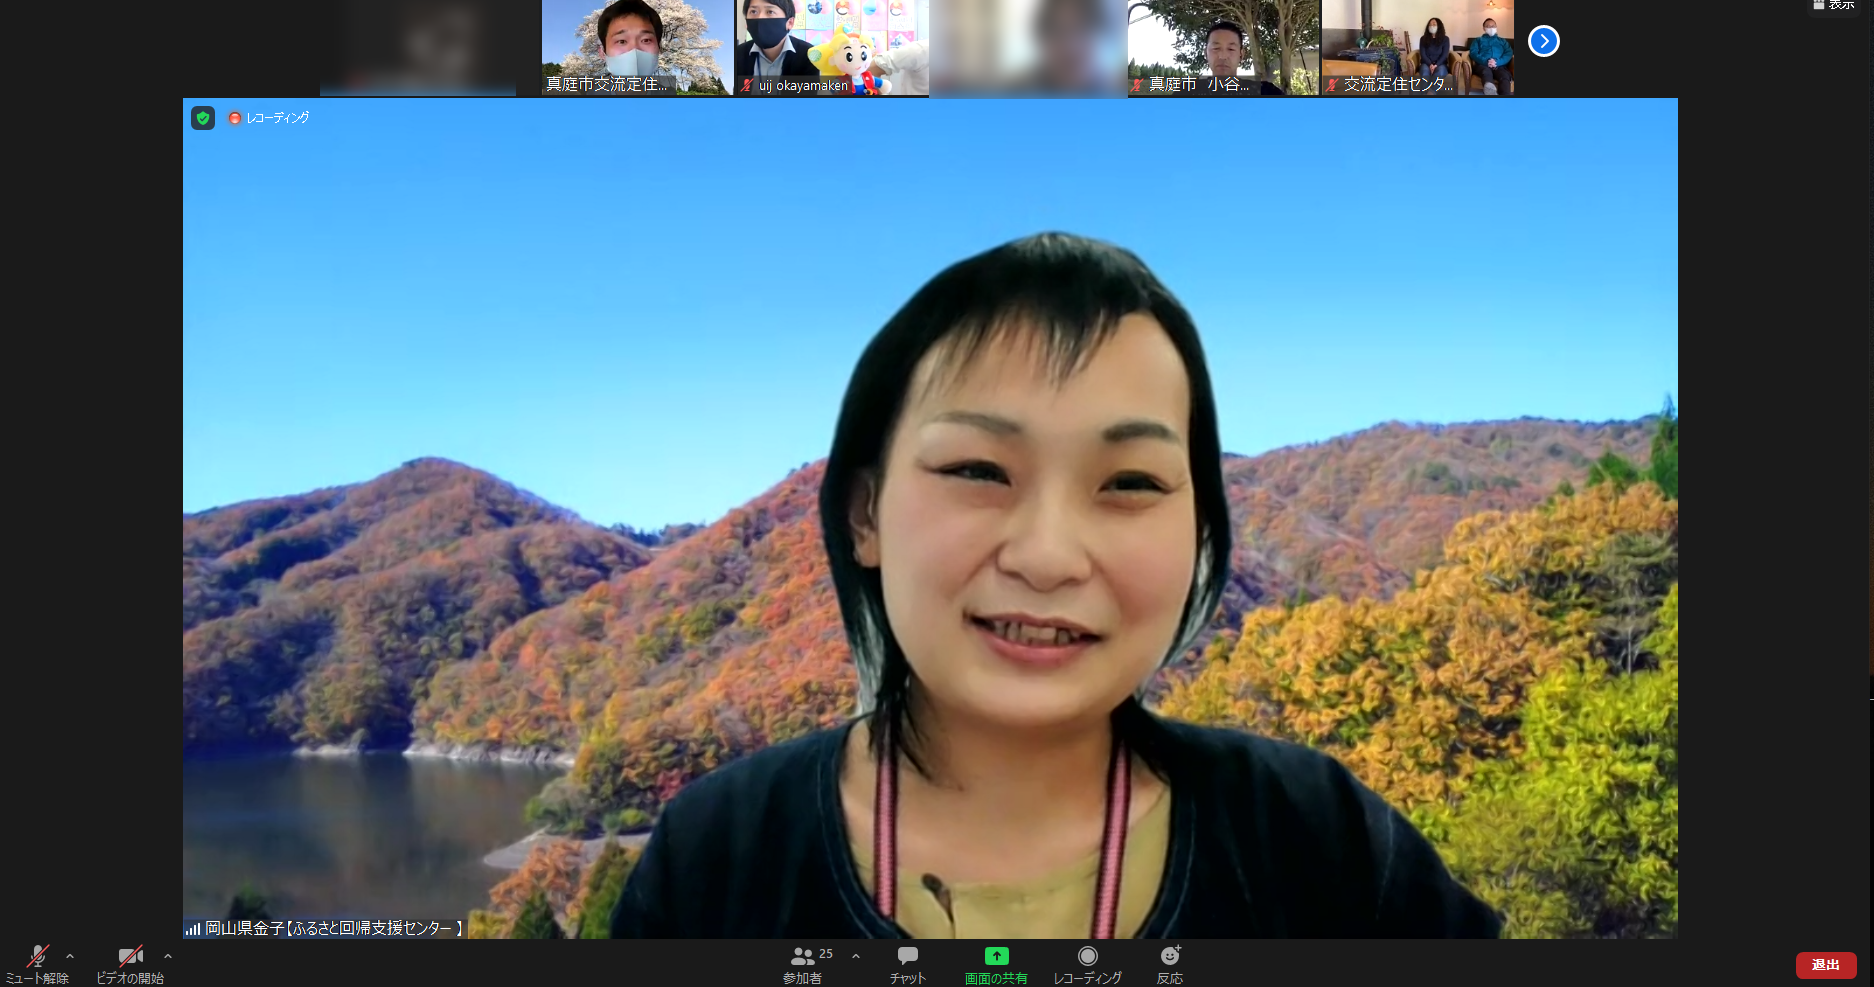Click the green encryption shield icon
The width and height of the screenshot is (1874, 987).
pyautogui.click(x=203, y=118)
